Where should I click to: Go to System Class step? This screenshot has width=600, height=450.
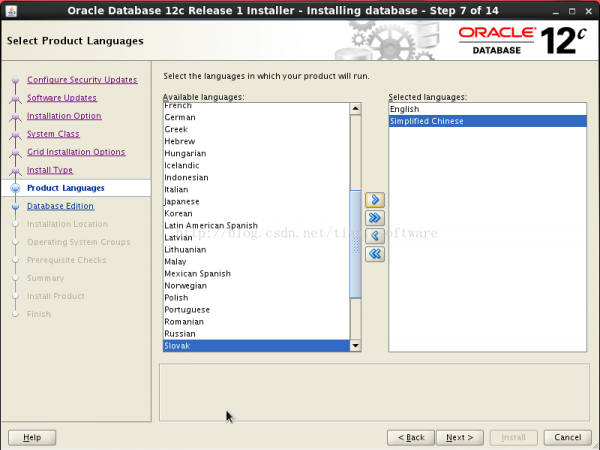pos(53,134)
